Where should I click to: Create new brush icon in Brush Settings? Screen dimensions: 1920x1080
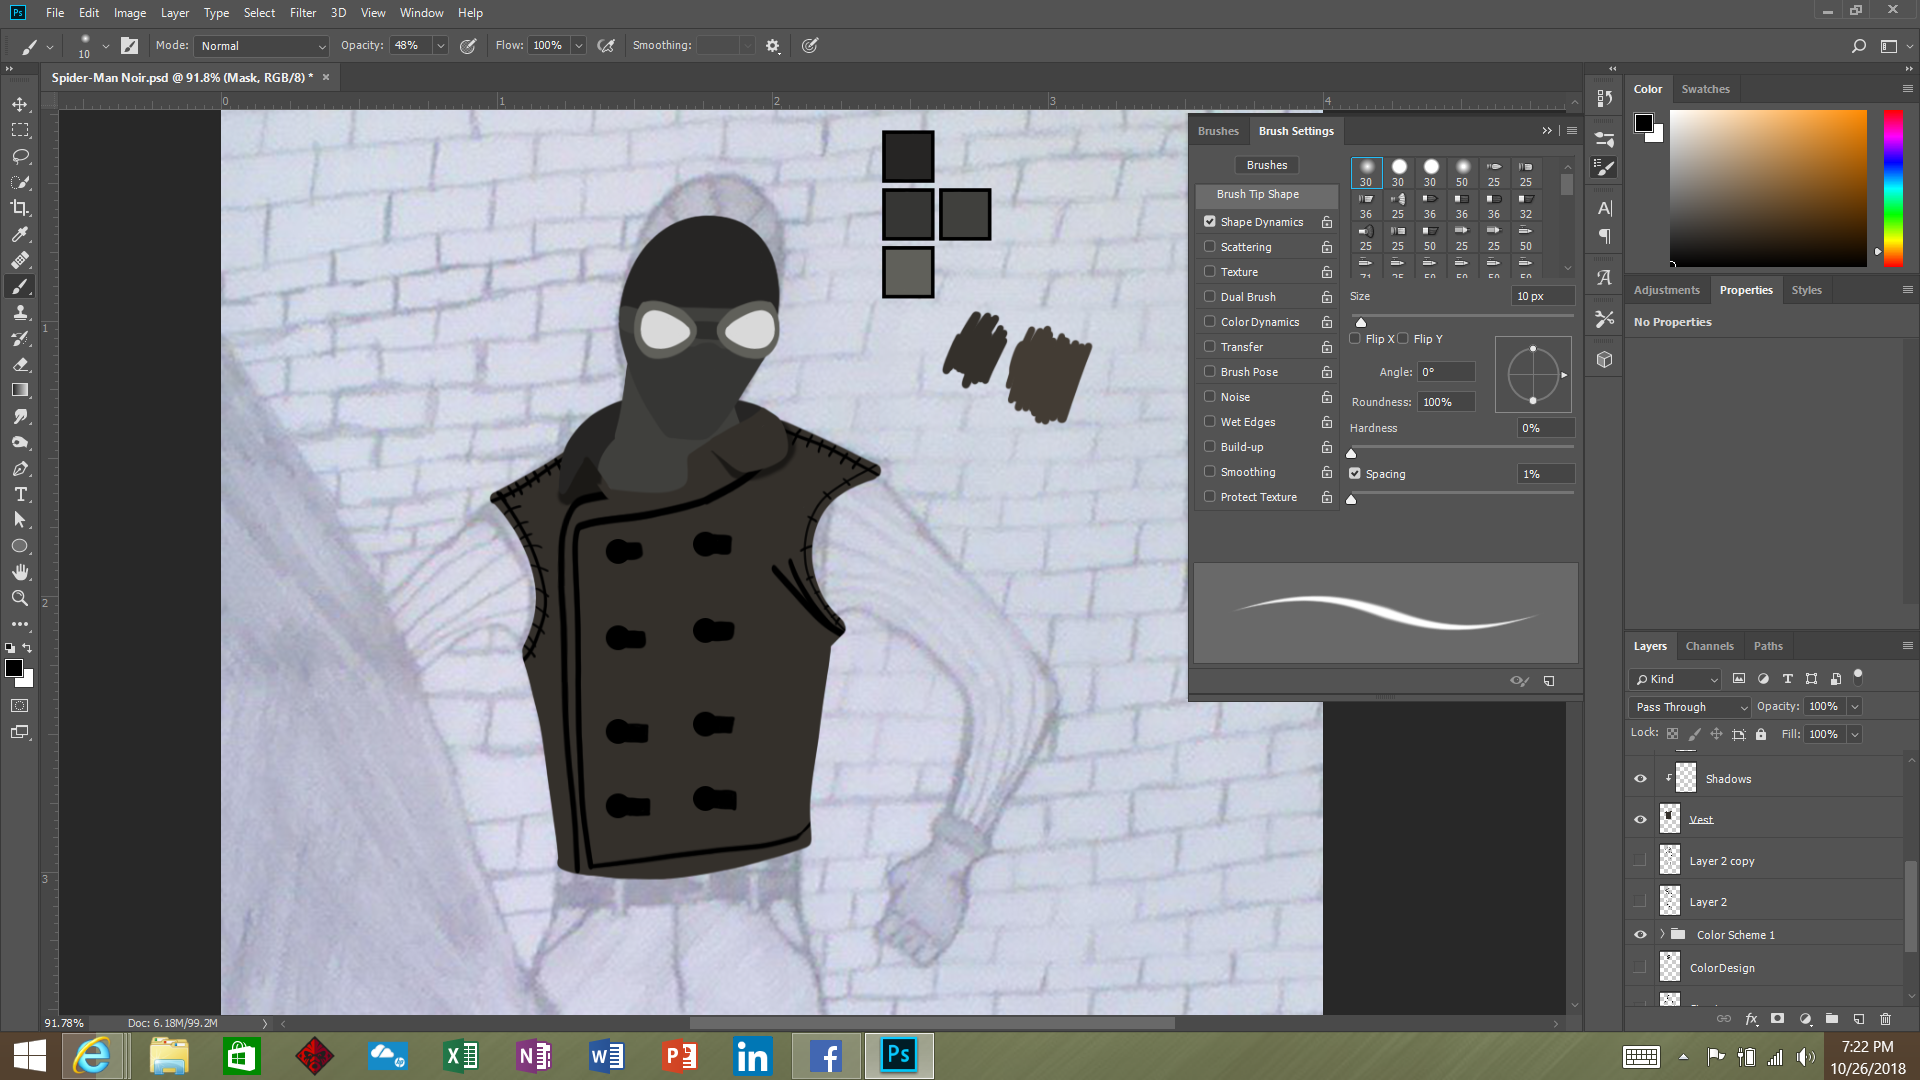click(1549, 681)
